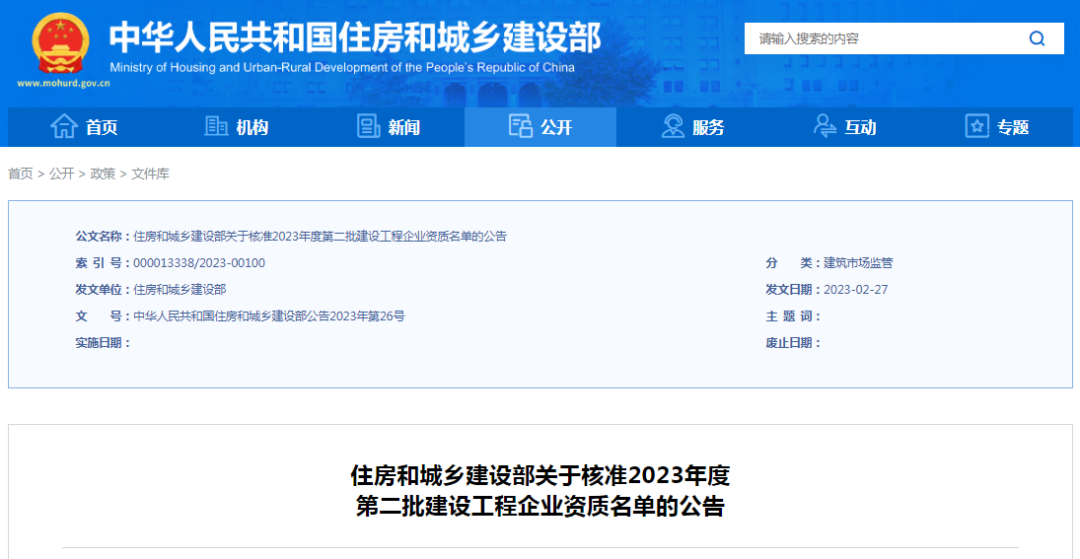Click the home house icon
1080x559 pixels.
(64, 127)
